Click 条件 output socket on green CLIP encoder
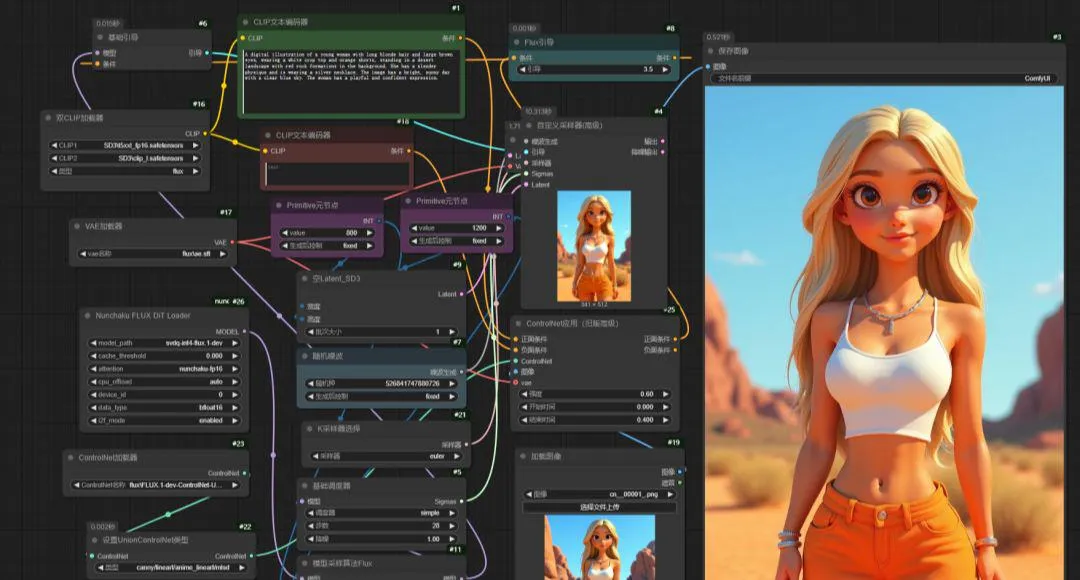 (460, 38)
